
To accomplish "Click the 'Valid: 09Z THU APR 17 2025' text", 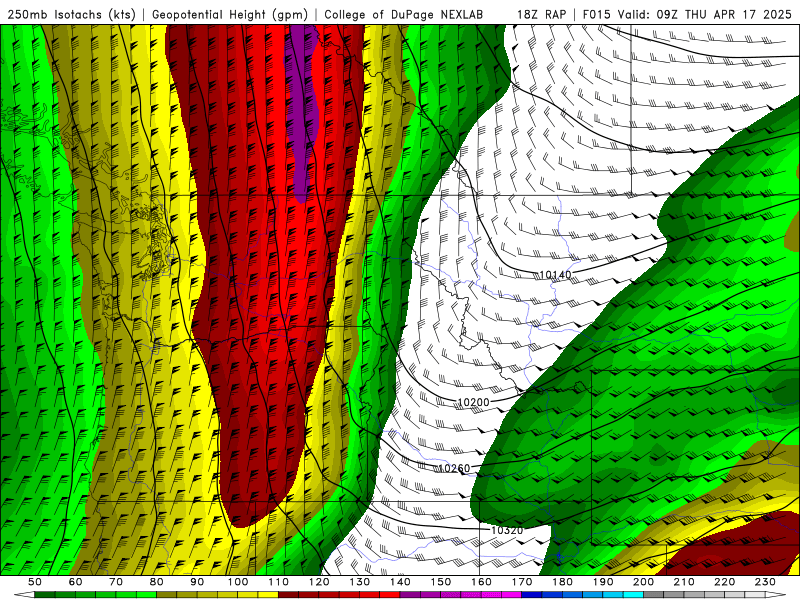I will coord(705,14).
